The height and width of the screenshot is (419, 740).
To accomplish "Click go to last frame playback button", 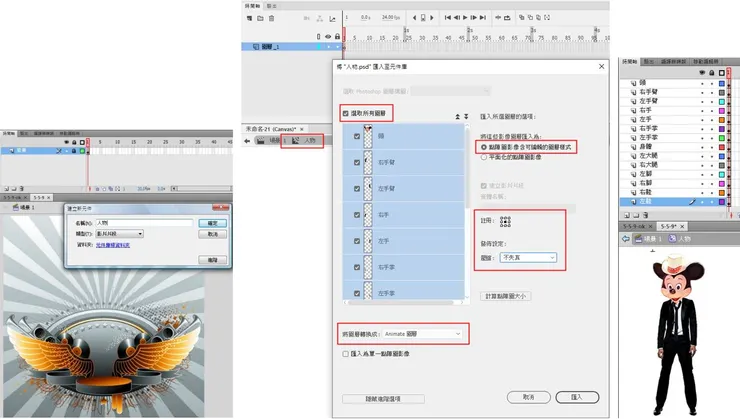I will point(482,17).
